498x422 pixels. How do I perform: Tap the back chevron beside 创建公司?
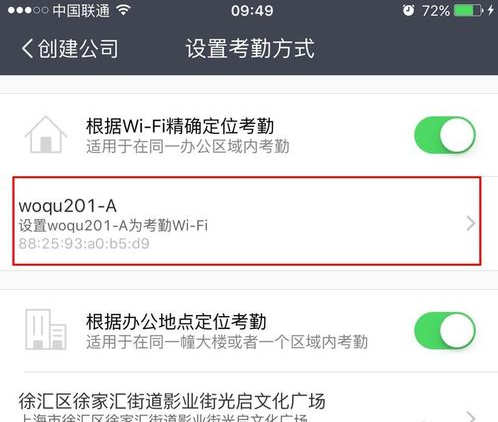[28, 48]
